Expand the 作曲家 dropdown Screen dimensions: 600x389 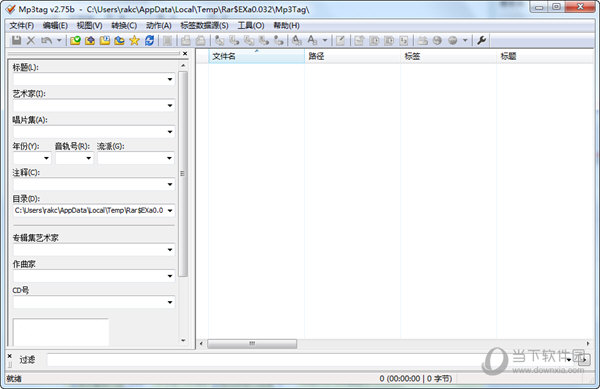[x=170, y=276]
